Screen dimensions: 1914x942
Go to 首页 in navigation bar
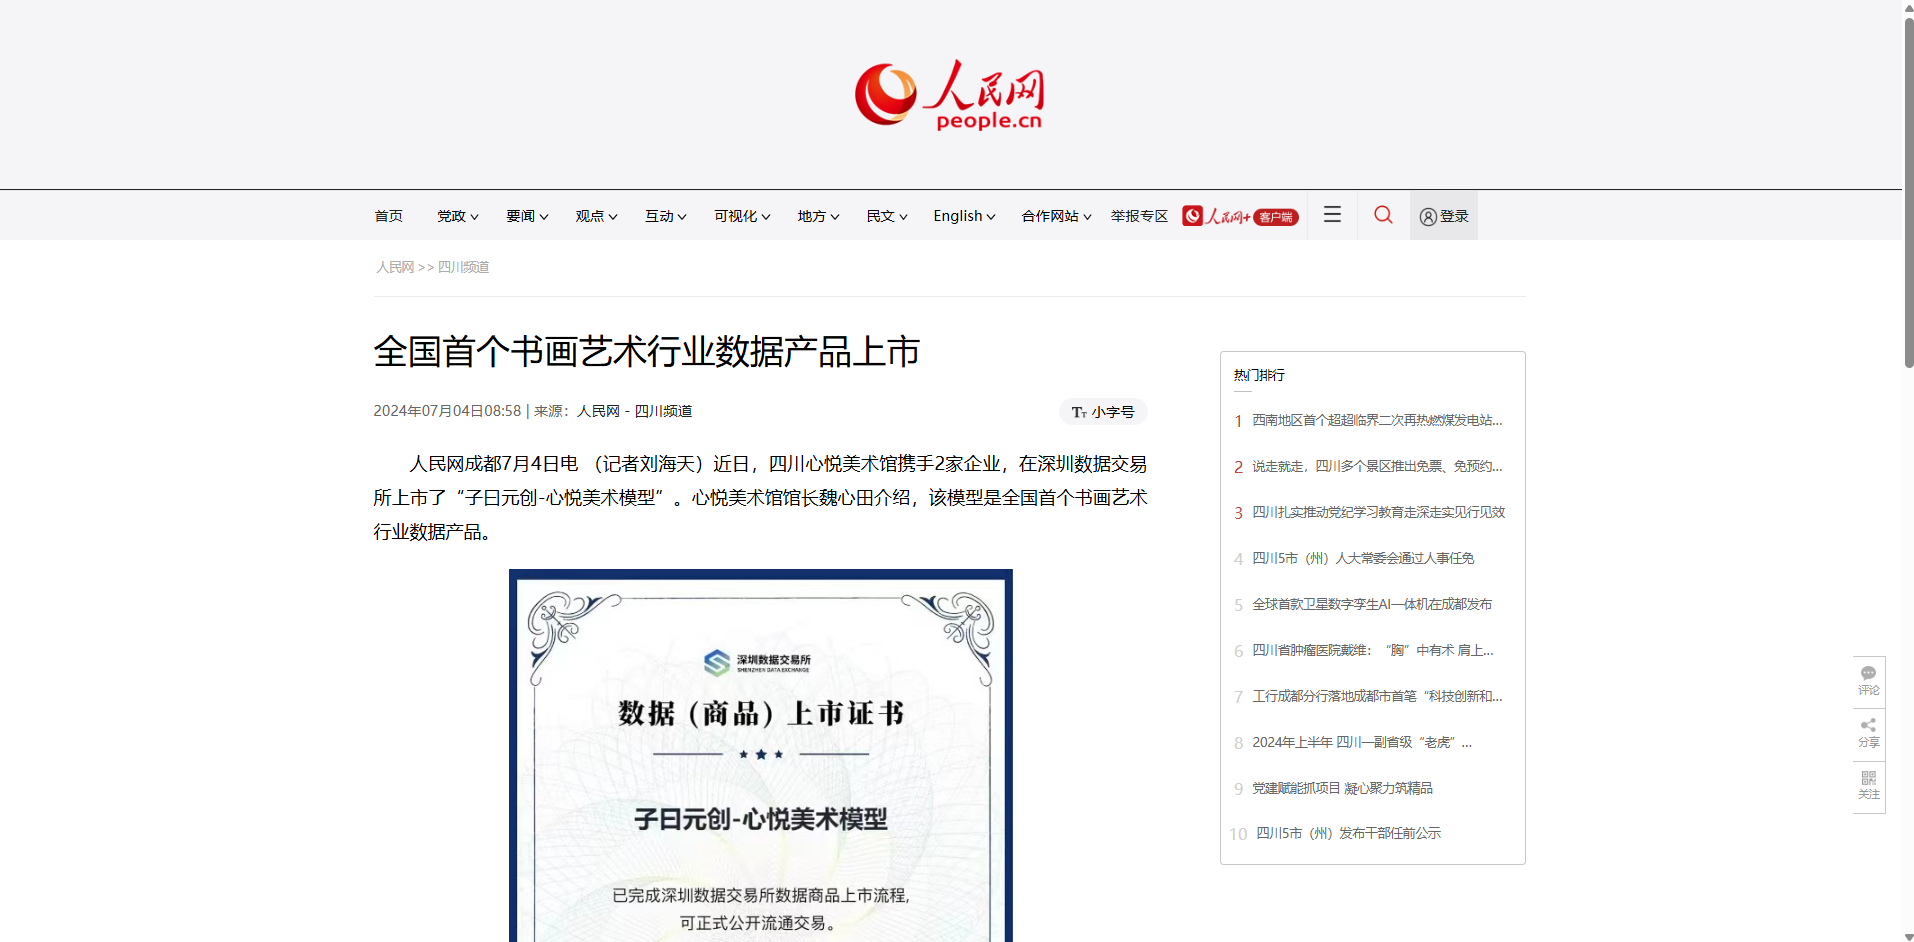tap(388, 216)
